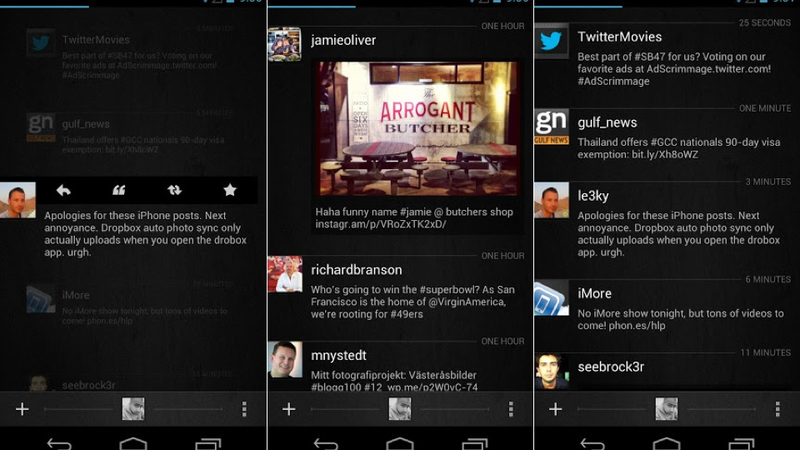
Task: Open overflow menu dots in middle screen
Action: [x=511, y=409]
